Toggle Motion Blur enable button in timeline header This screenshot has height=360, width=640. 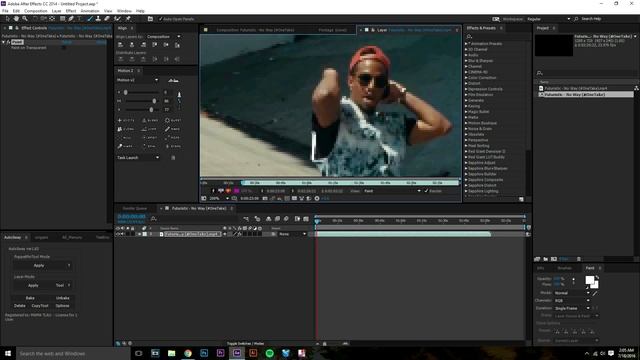[286, 219]
